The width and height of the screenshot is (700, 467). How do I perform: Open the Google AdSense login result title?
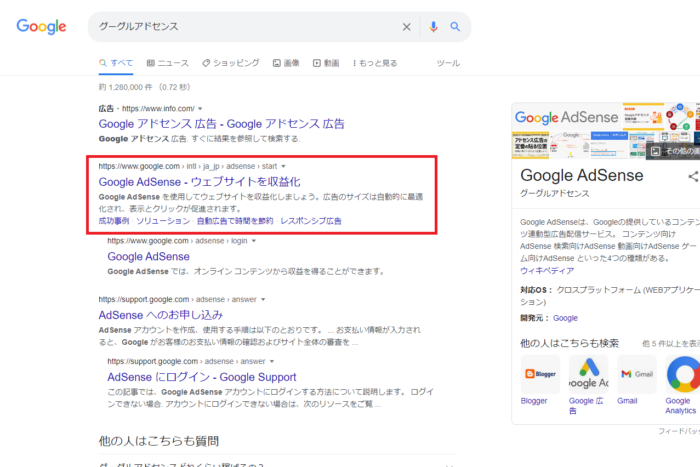pyautogui.click(x=148, y=256)
